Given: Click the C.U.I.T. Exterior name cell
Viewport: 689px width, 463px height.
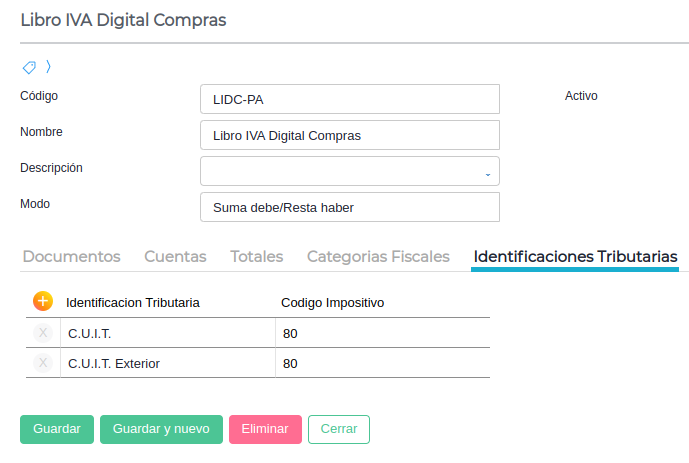Looking at the screenshot, I should click(167, 363).
